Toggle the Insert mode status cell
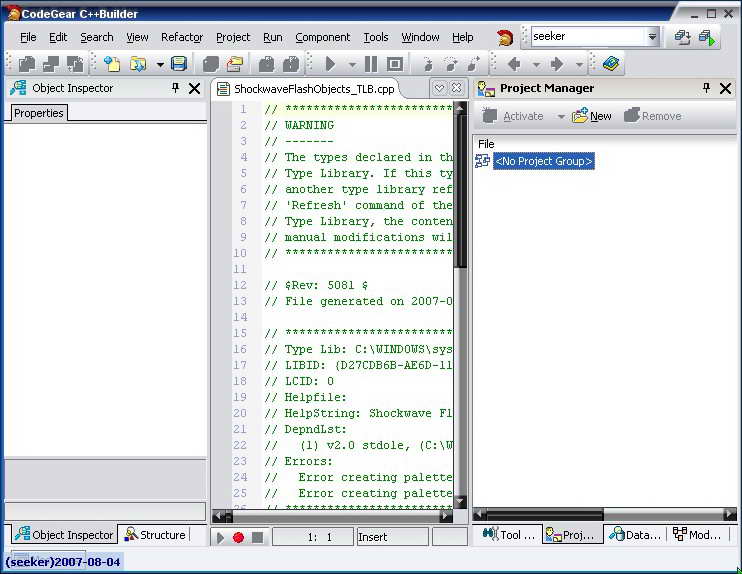Viewport: 742px width, 574px height. tap(392, 537)
